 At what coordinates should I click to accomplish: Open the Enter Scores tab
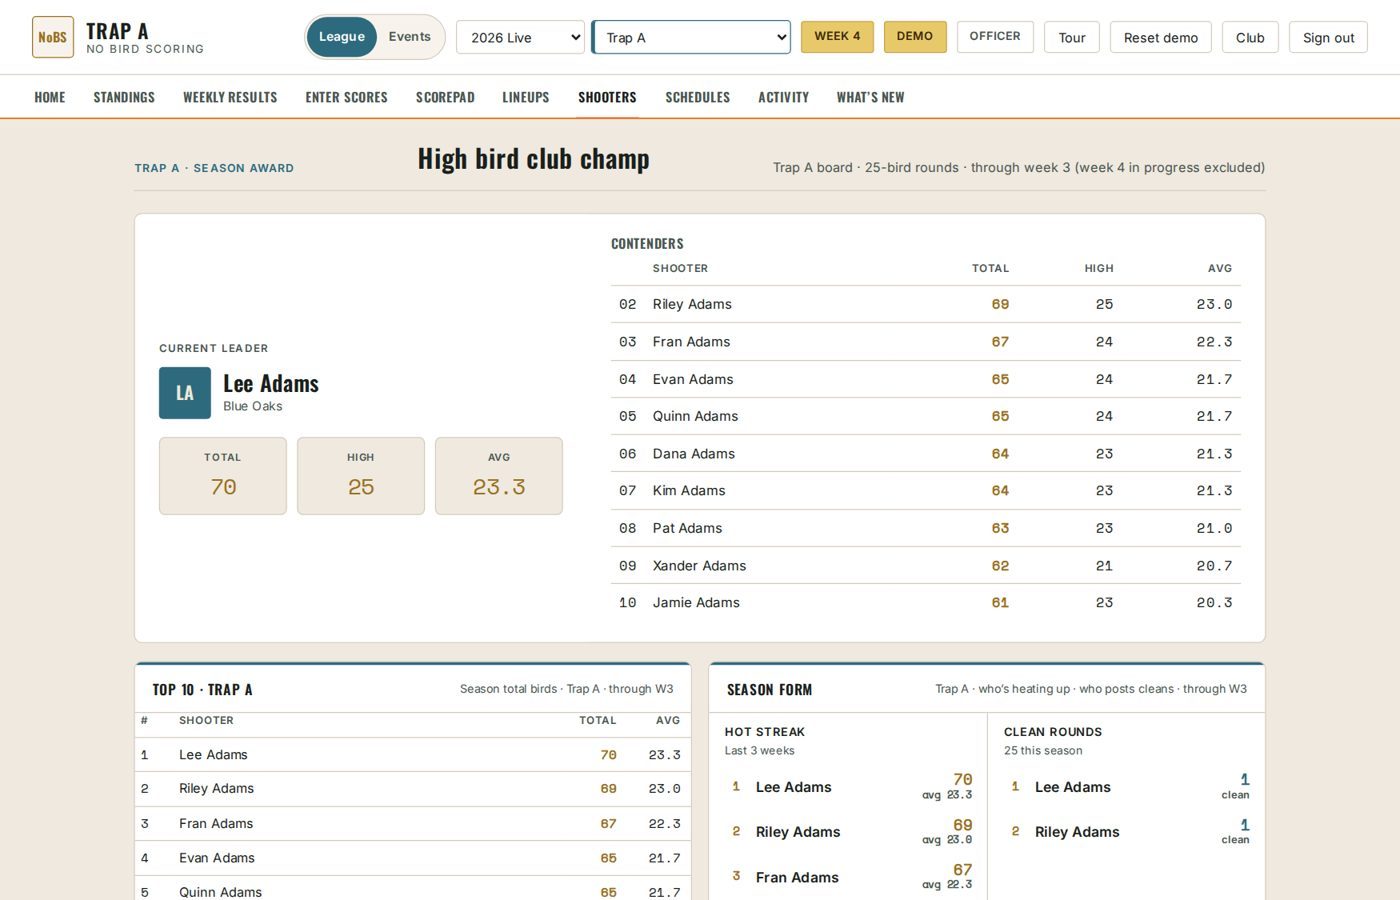pyautogui.click(x=346, y=97)
